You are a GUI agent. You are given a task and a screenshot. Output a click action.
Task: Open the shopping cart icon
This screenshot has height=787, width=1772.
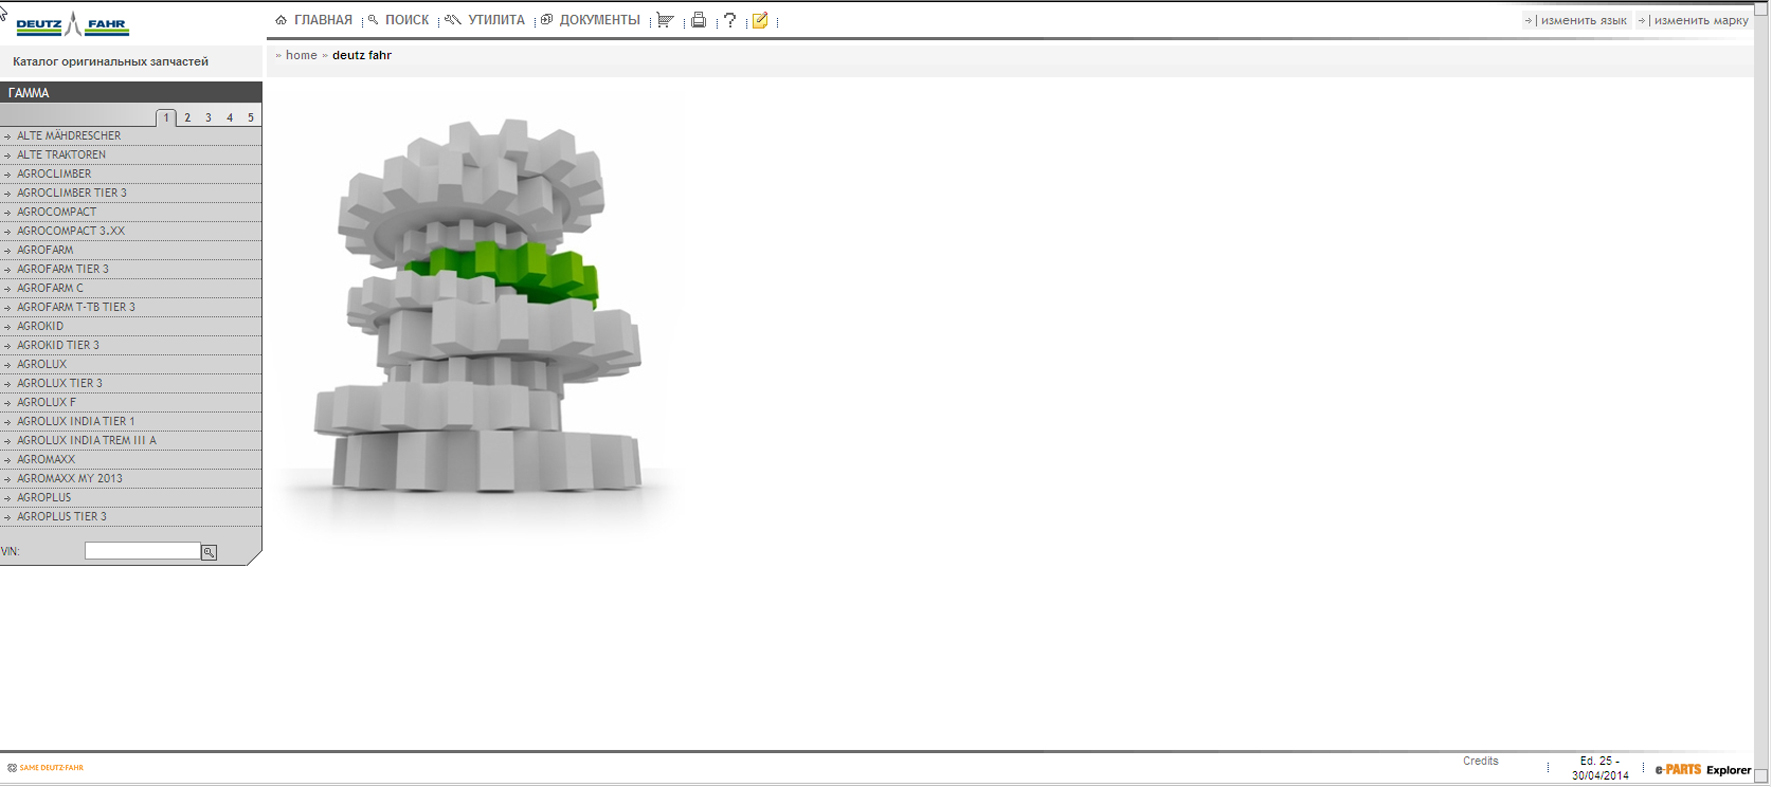click(x=665, y=20)
